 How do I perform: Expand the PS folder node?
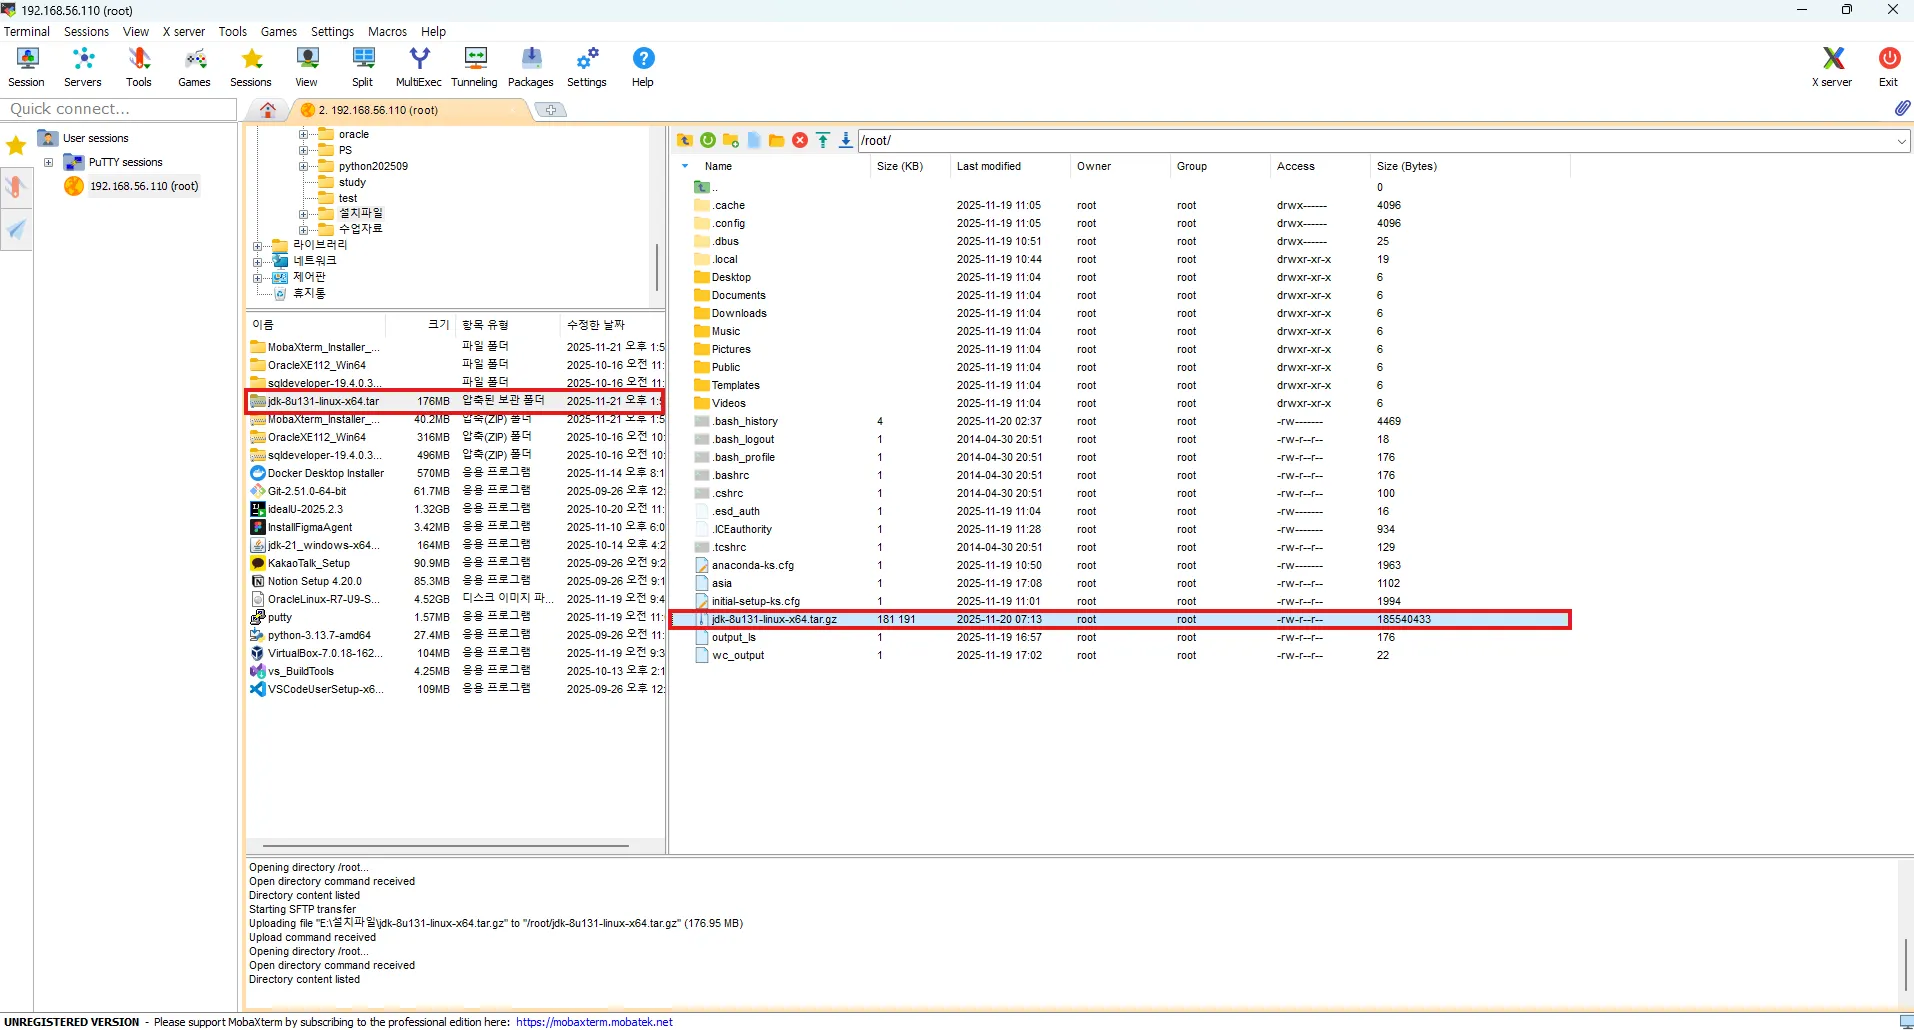click(303, 150)
